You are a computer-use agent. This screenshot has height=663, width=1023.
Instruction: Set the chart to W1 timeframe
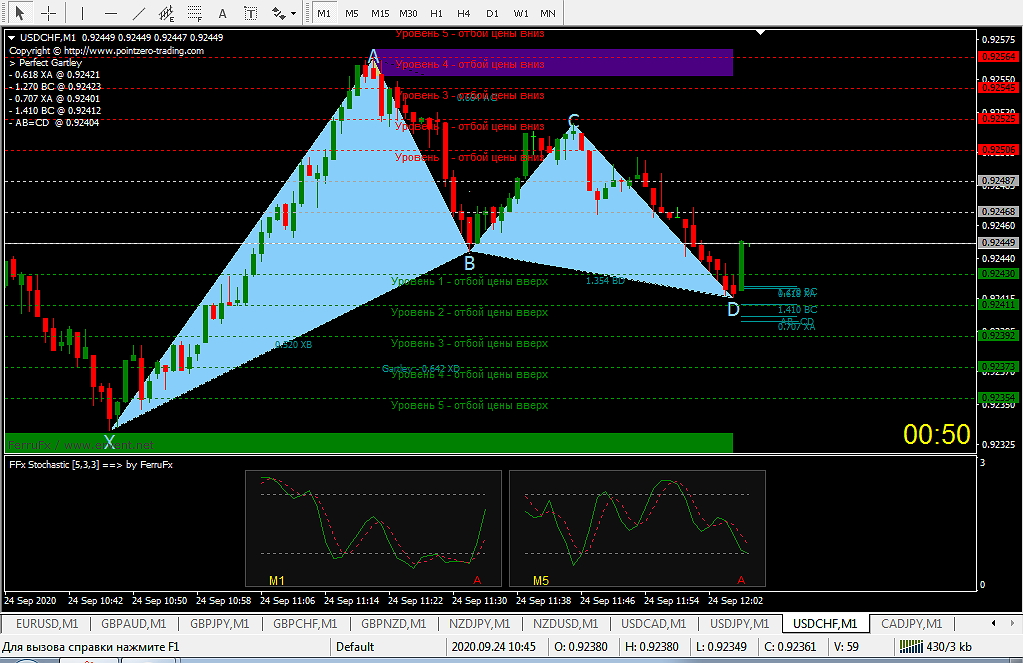click(x=521, y=13)
